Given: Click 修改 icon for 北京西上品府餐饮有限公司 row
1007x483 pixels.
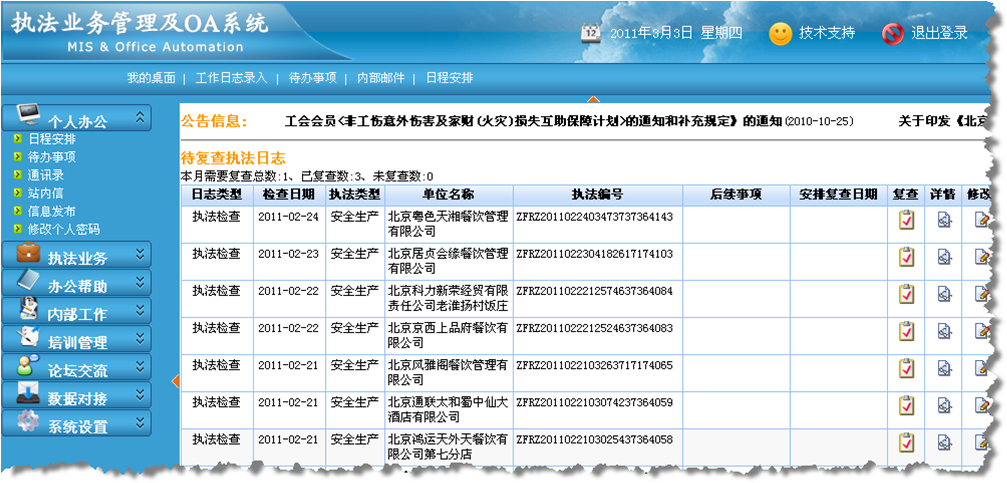Looking at the screenshot, I should tap(982, 332).
